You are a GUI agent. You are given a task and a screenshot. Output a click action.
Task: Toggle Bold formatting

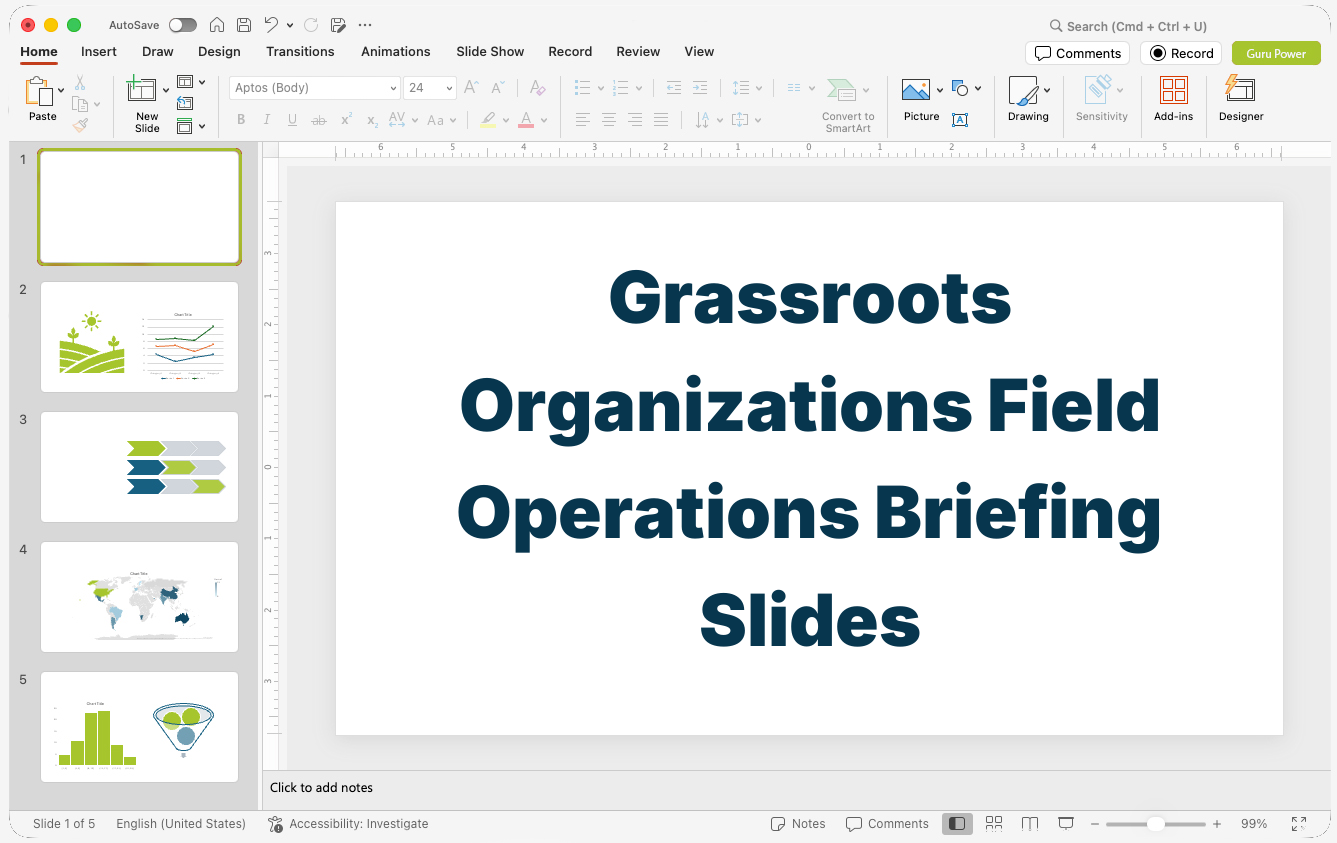click(x=241, y=120)
